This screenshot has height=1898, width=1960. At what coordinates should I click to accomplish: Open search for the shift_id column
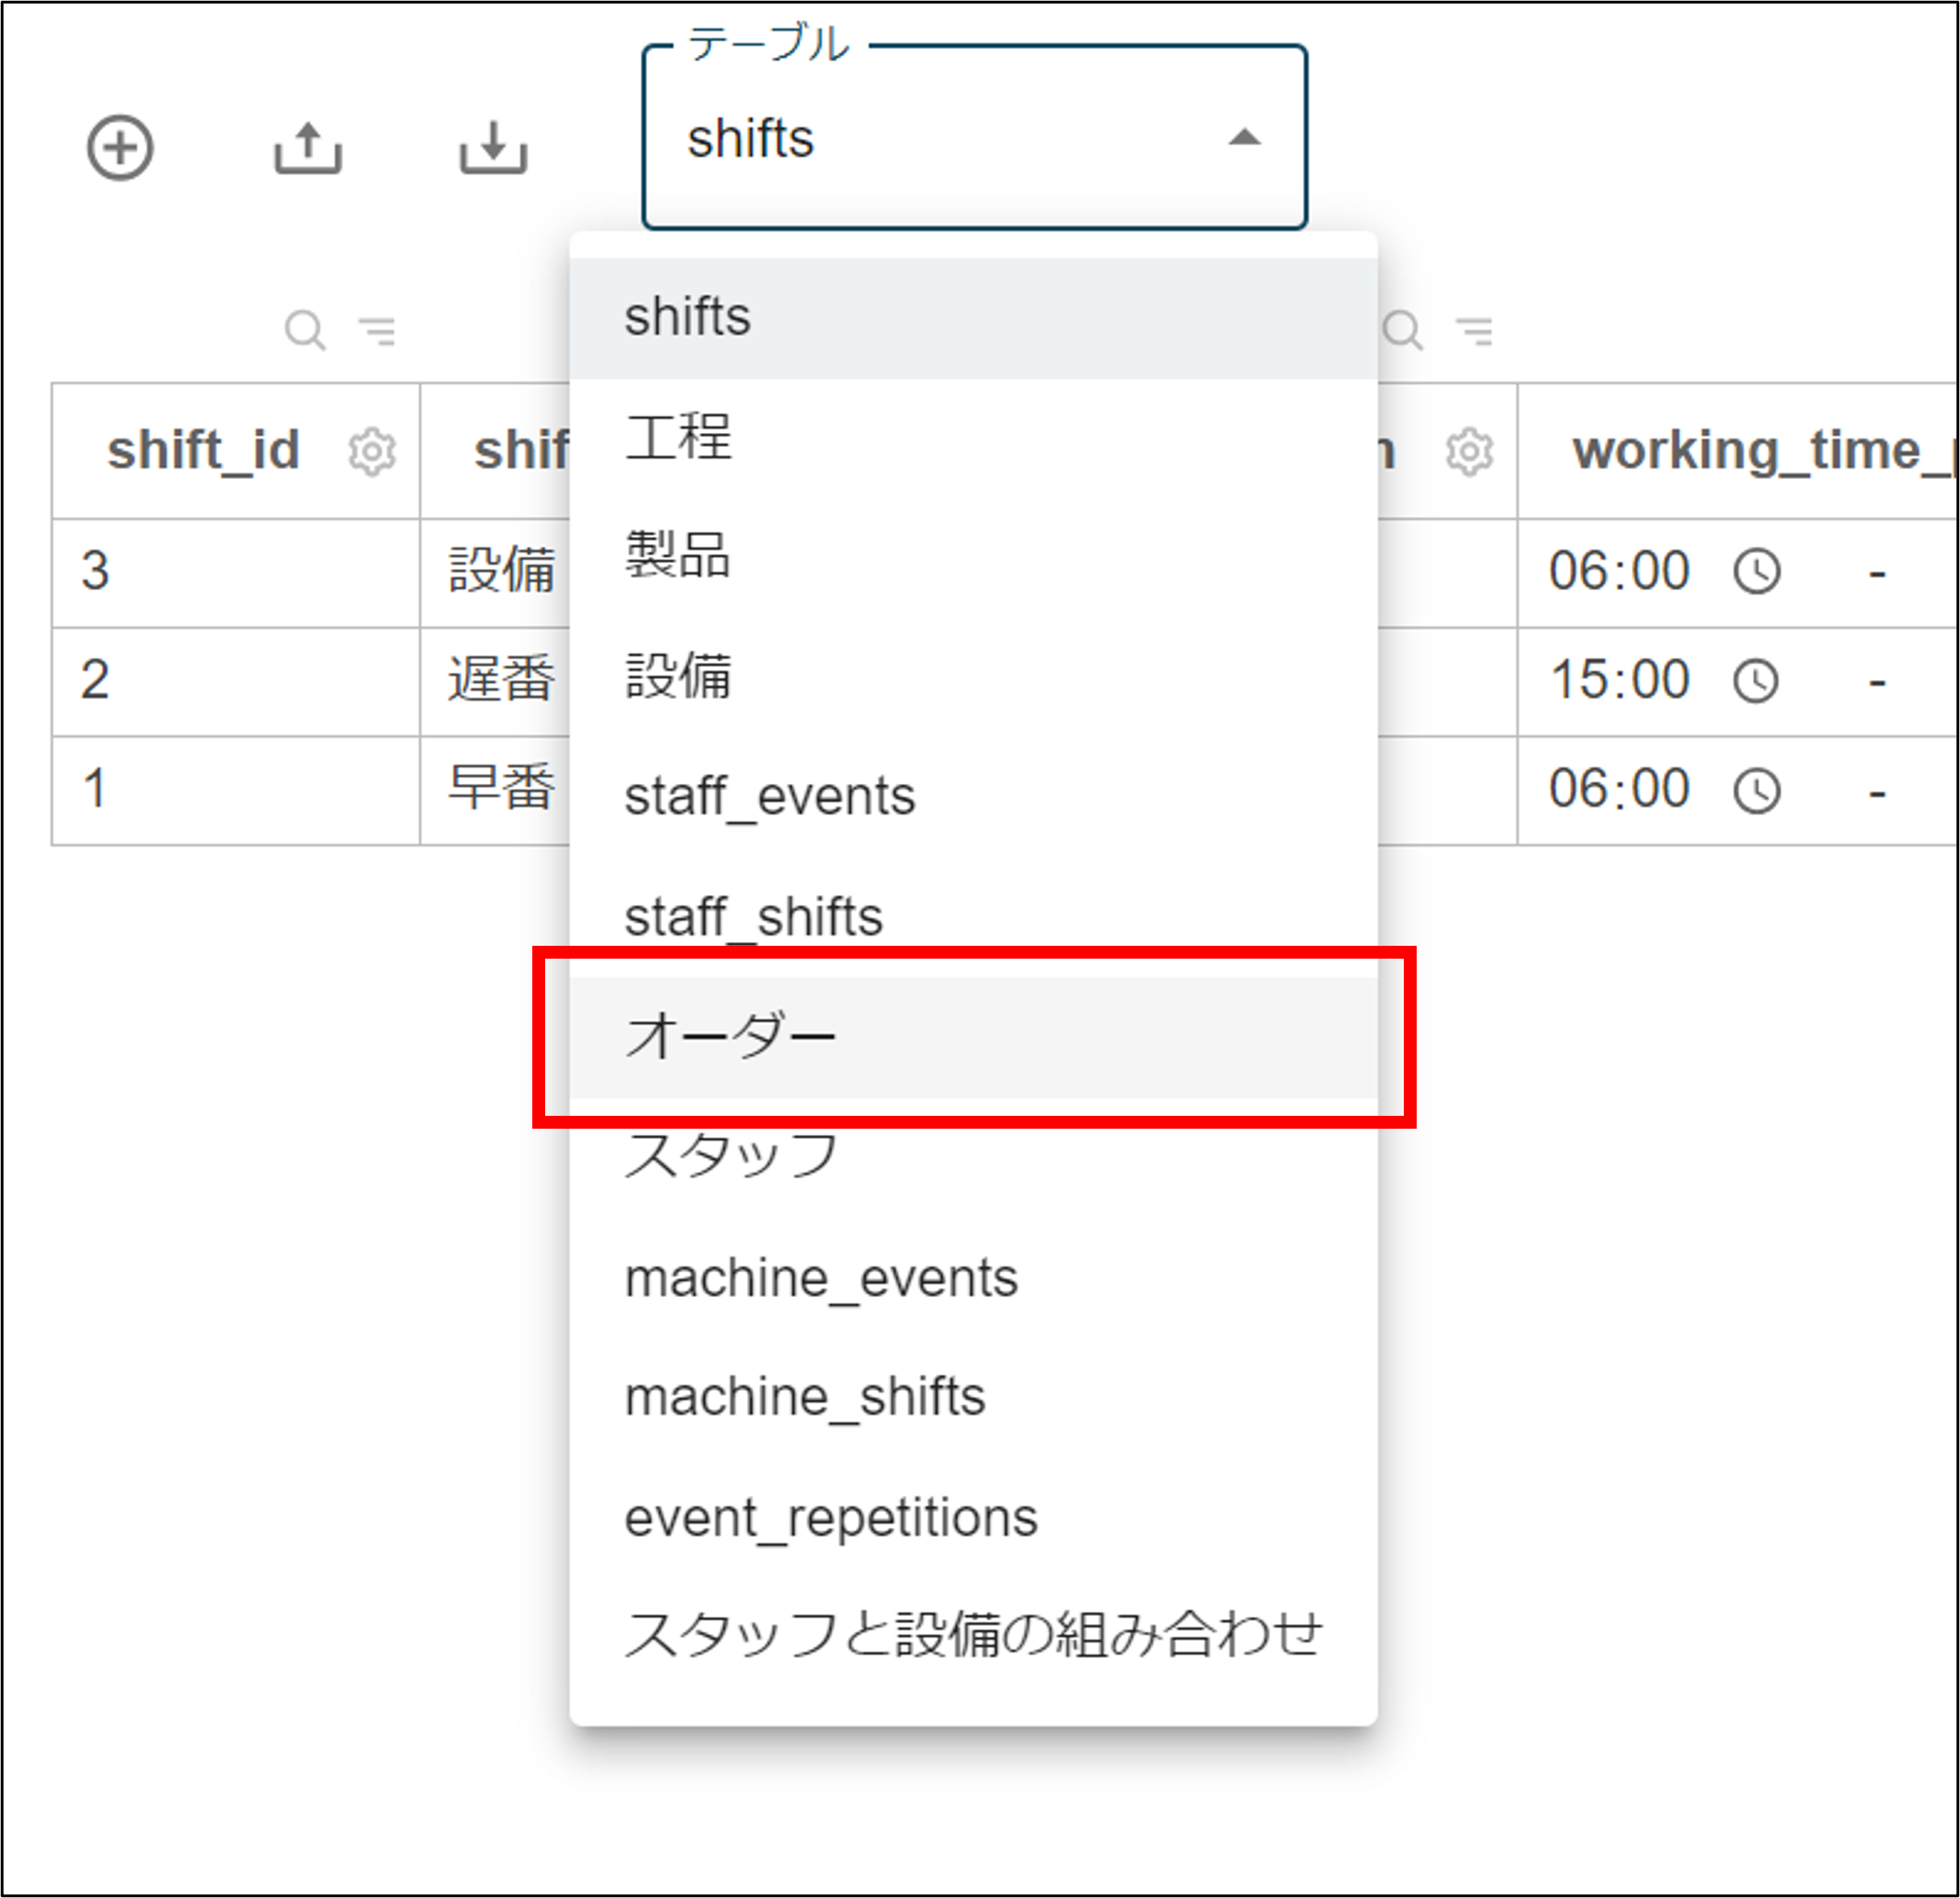305,330
